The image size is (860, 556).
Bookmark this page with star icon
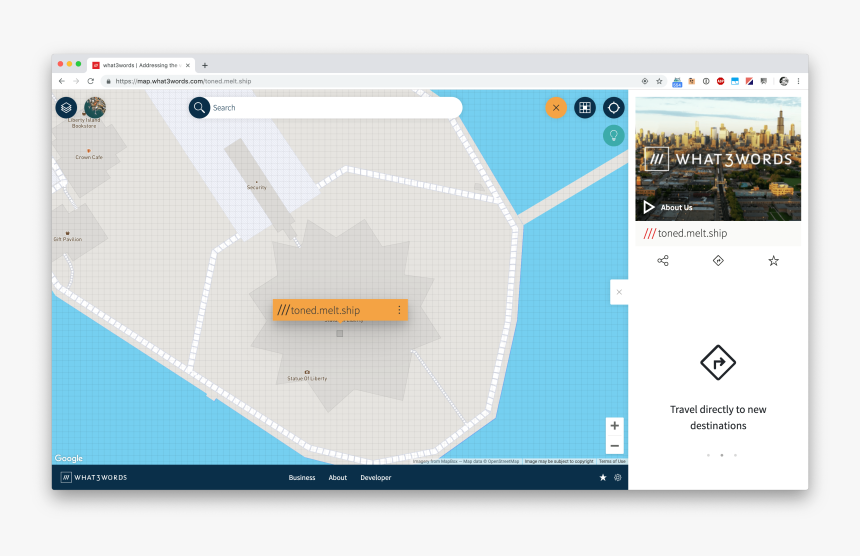pos(659,81)
